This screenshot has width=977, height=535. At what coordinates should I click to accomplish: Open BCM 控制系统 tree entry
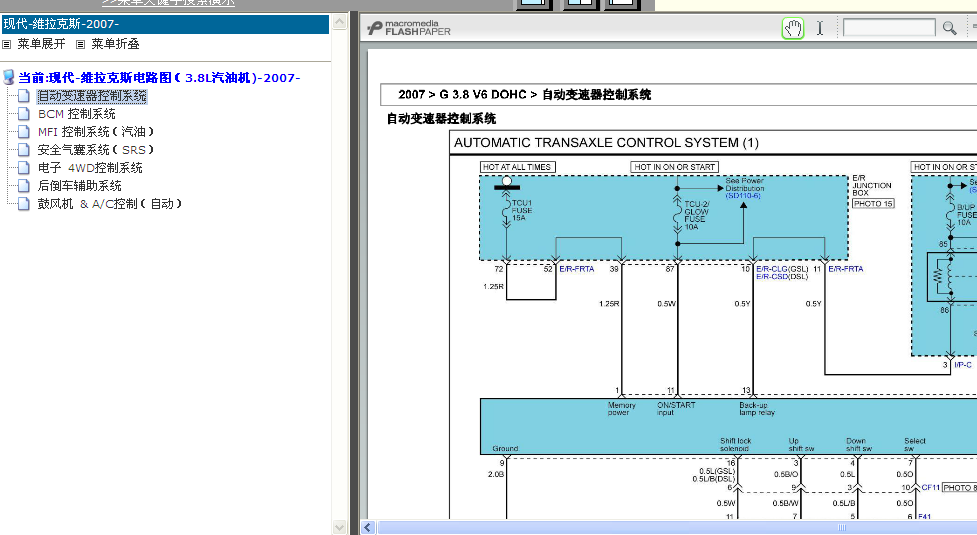77,114
